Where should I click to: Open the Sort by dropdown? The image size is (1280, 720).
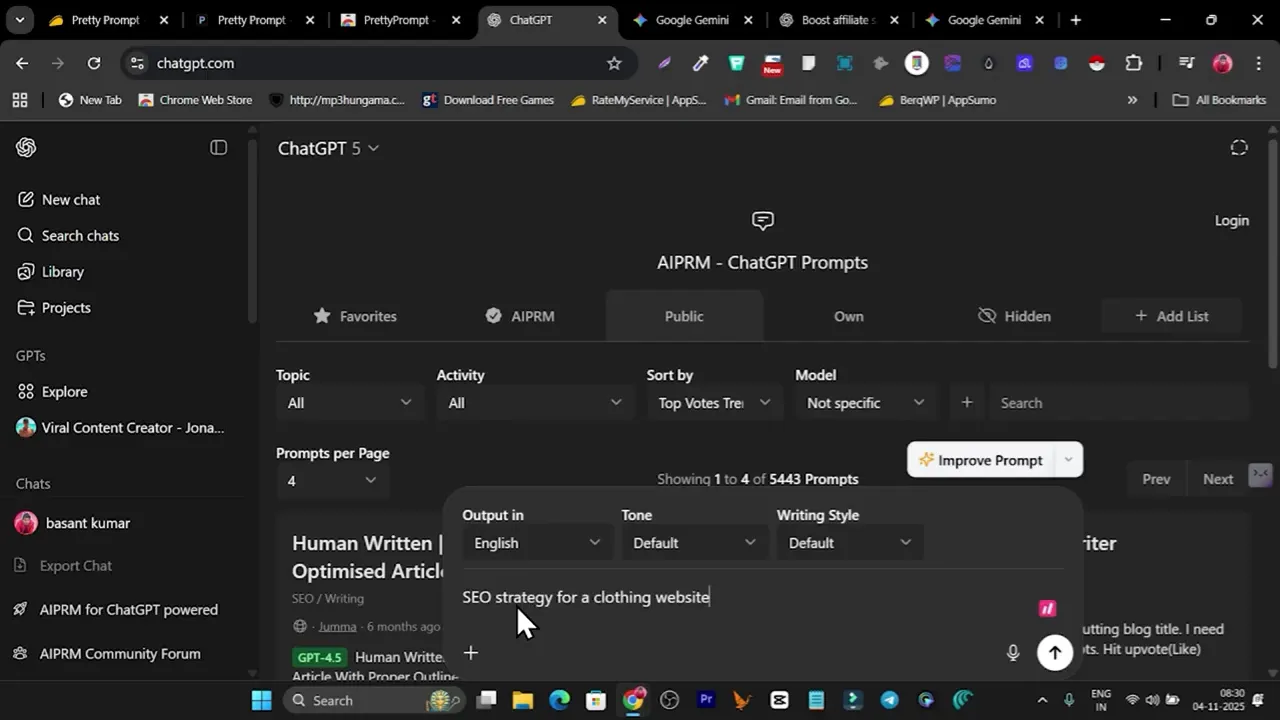(712, 402)
